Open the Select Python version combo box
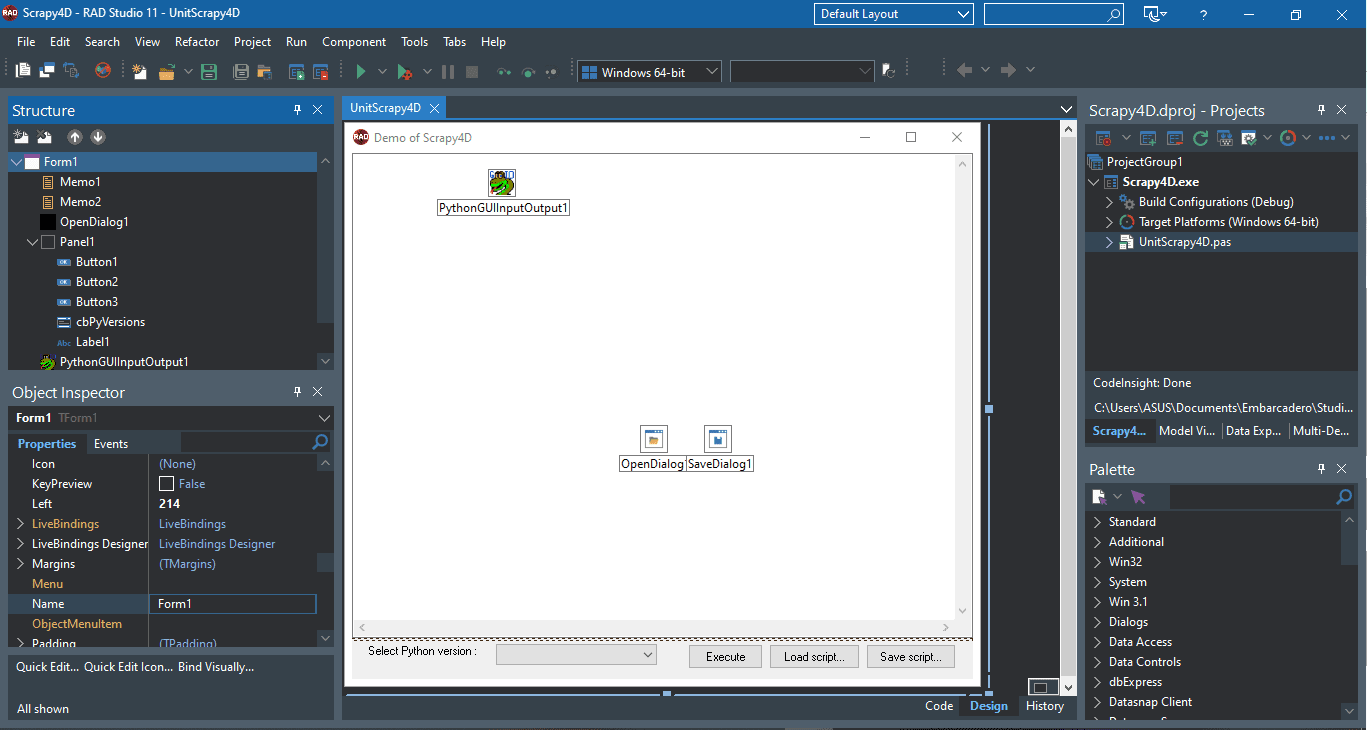The height and width of the screenshot is (730, 1367). [576, 654]
